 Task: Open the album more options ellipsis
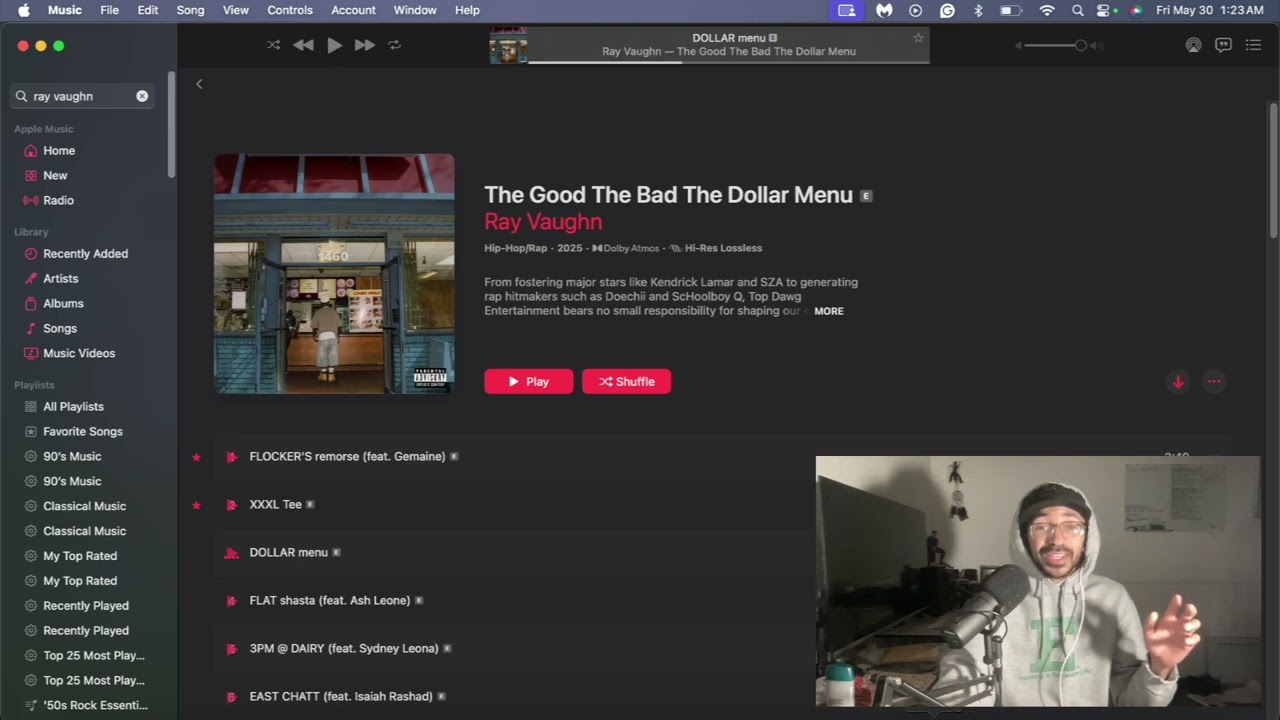tap(1214, 381)
